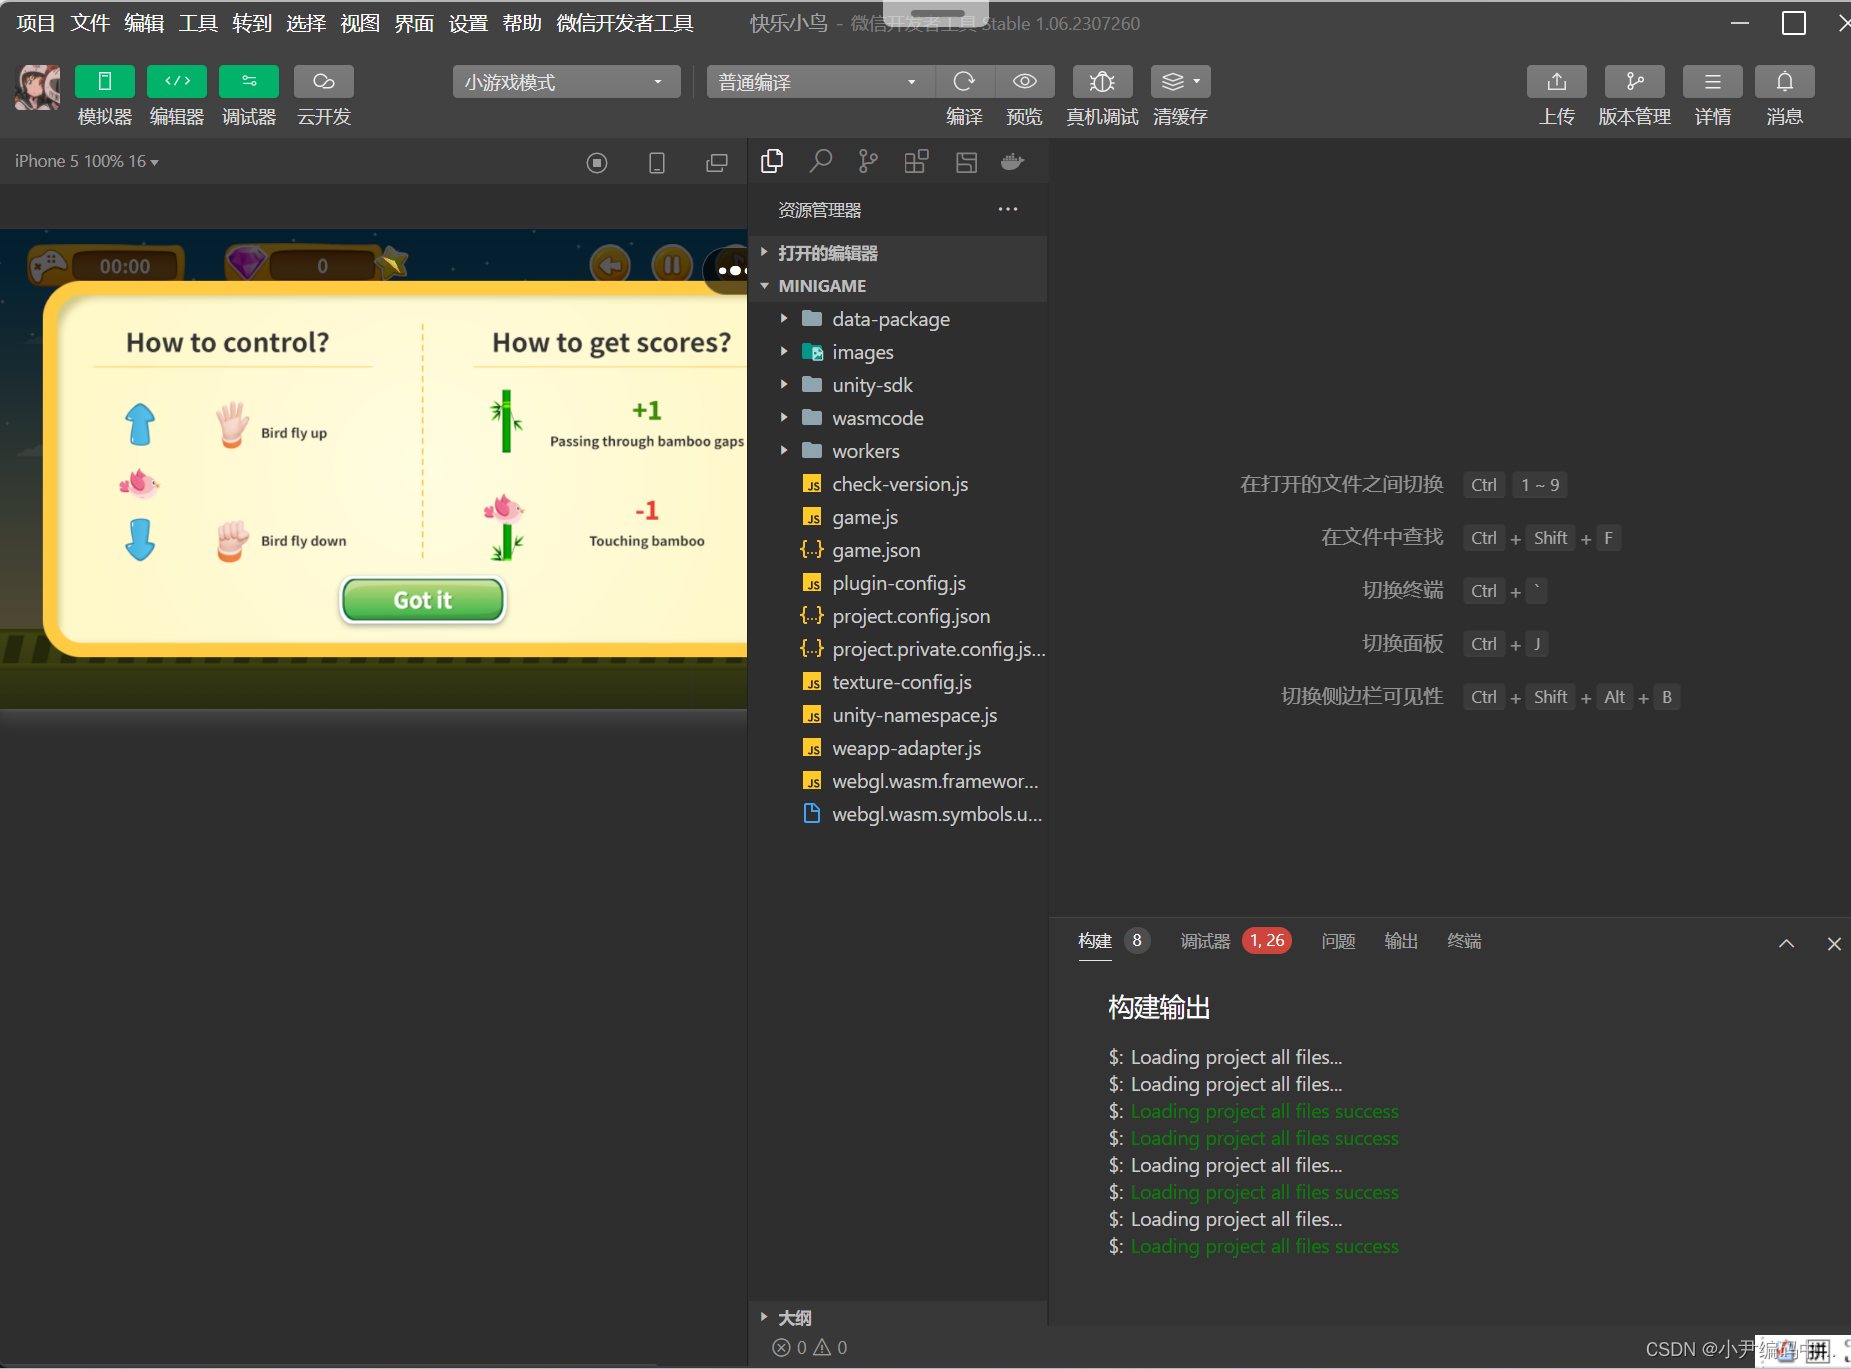The height and width of the screenshot is (1369, 1851).
Task: Click the game back arrow button
Action: 610,265
